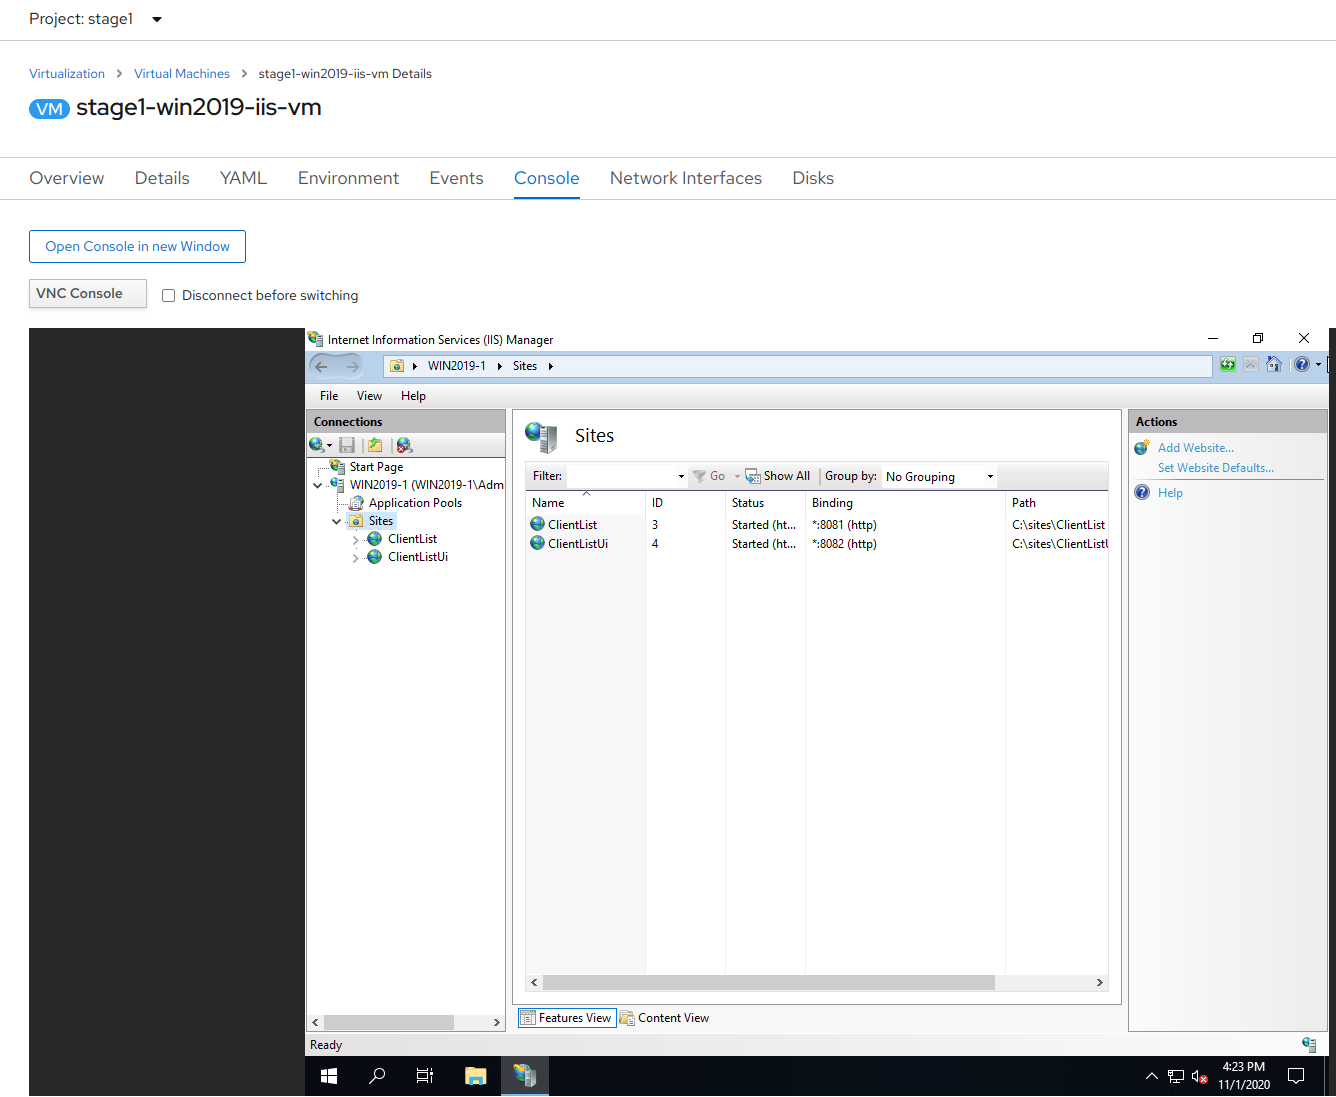
Task: Click the Open Console in new Window button
Action: tap(137, 246)
